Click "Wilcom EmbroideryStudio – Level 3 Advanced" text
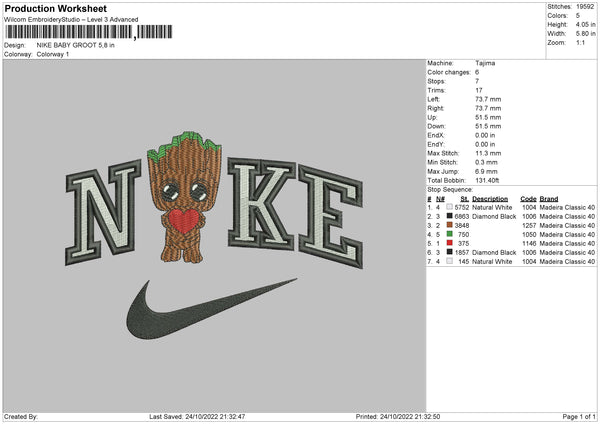The image size is (600, 424). pos(71,20)
